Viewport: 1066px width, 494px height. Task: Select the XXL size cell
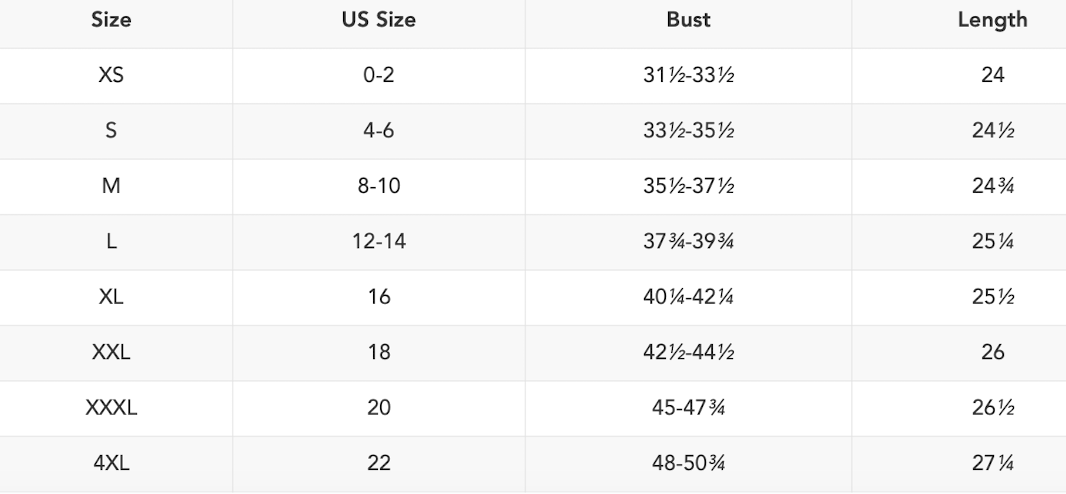tap(111, 352)
